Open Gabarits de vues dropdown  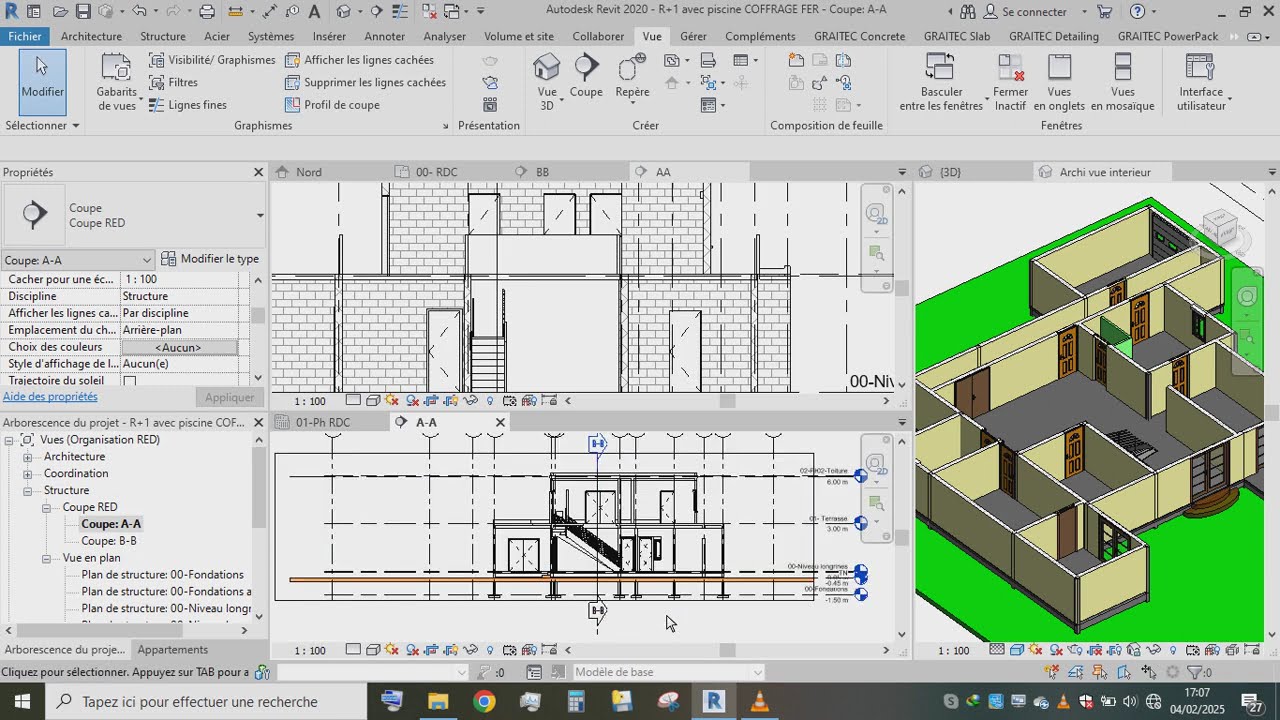pos(117,82)
